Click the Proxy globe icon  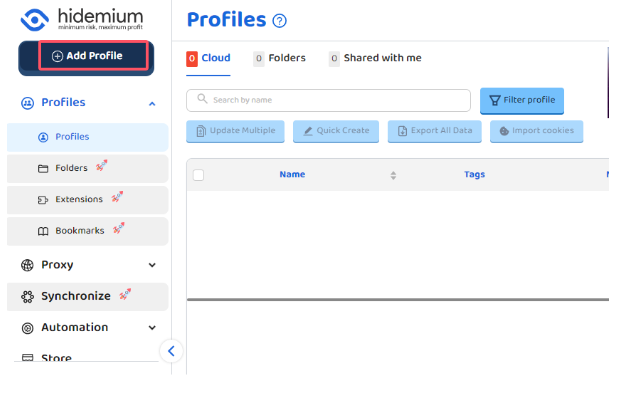(x=28, y=265)
